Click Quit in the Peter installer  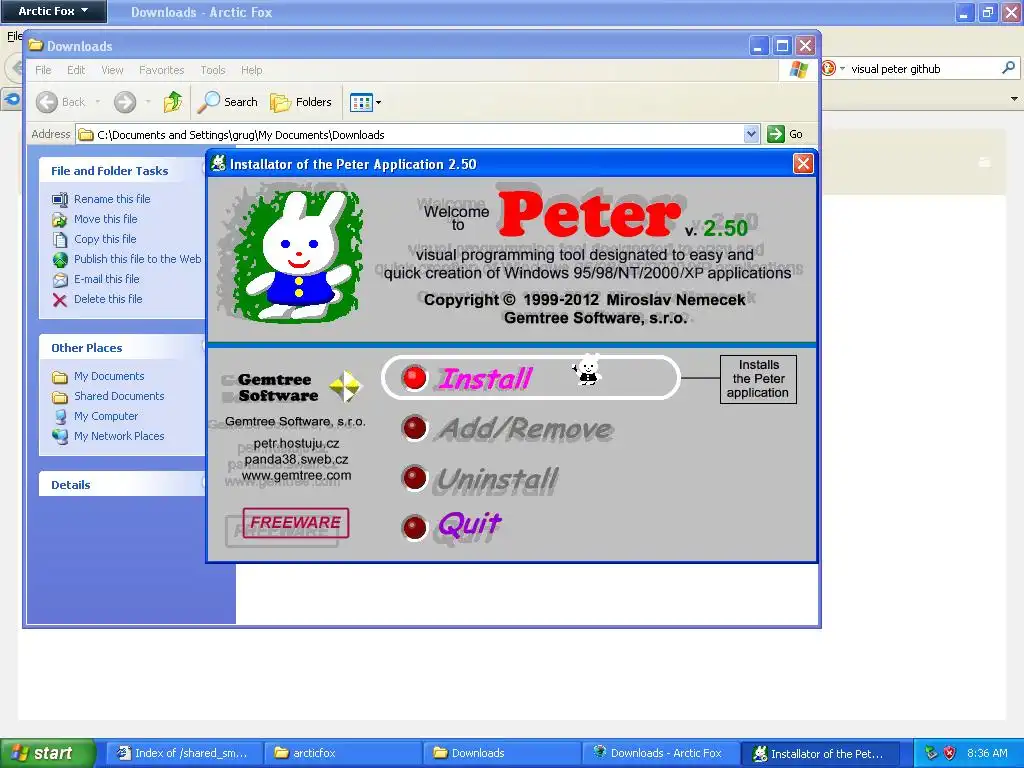click(469, 525)
